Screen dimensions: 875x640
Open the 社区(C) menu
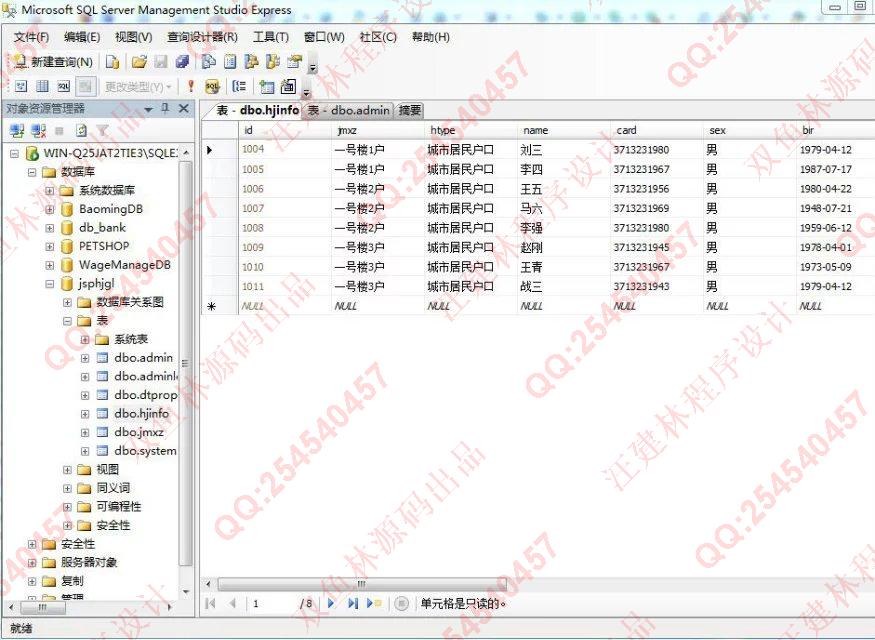click(x=378, y=37)
